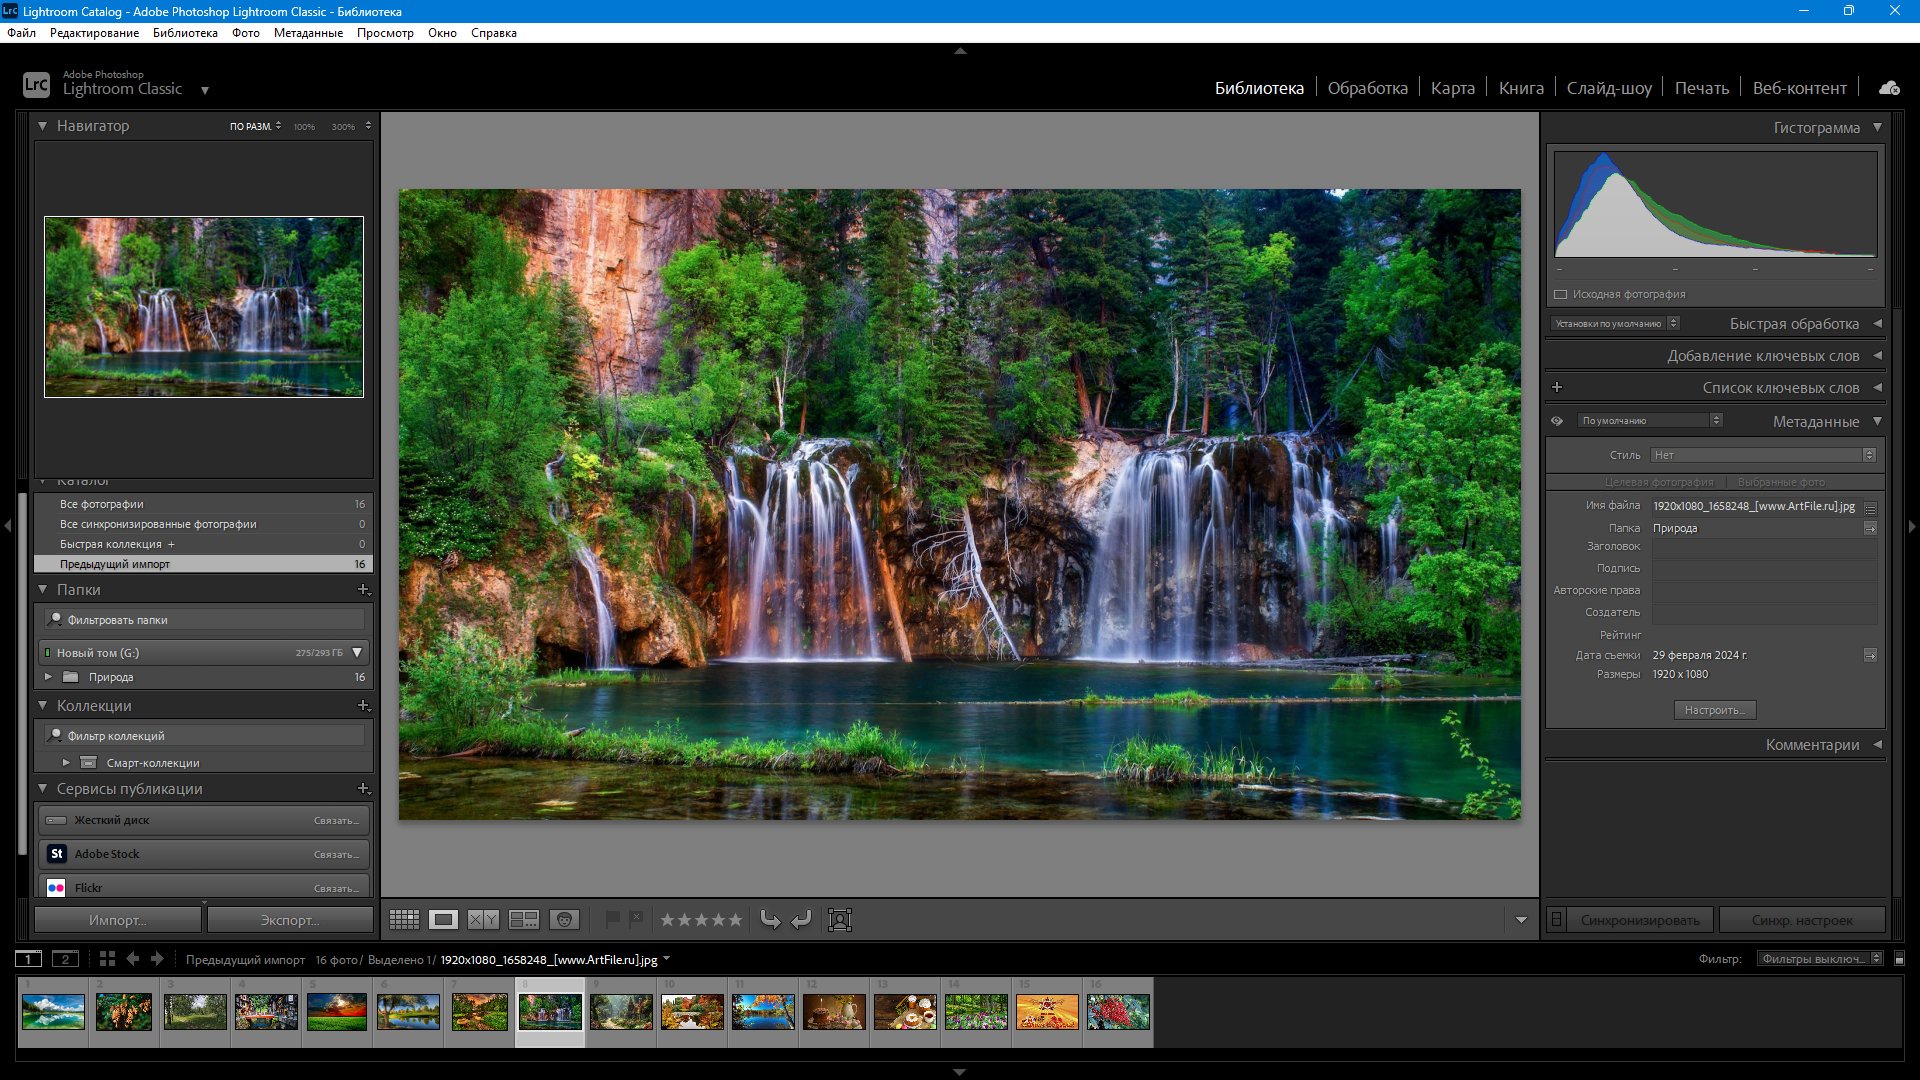
Task: Click the Импорт button
Action: 118,920
